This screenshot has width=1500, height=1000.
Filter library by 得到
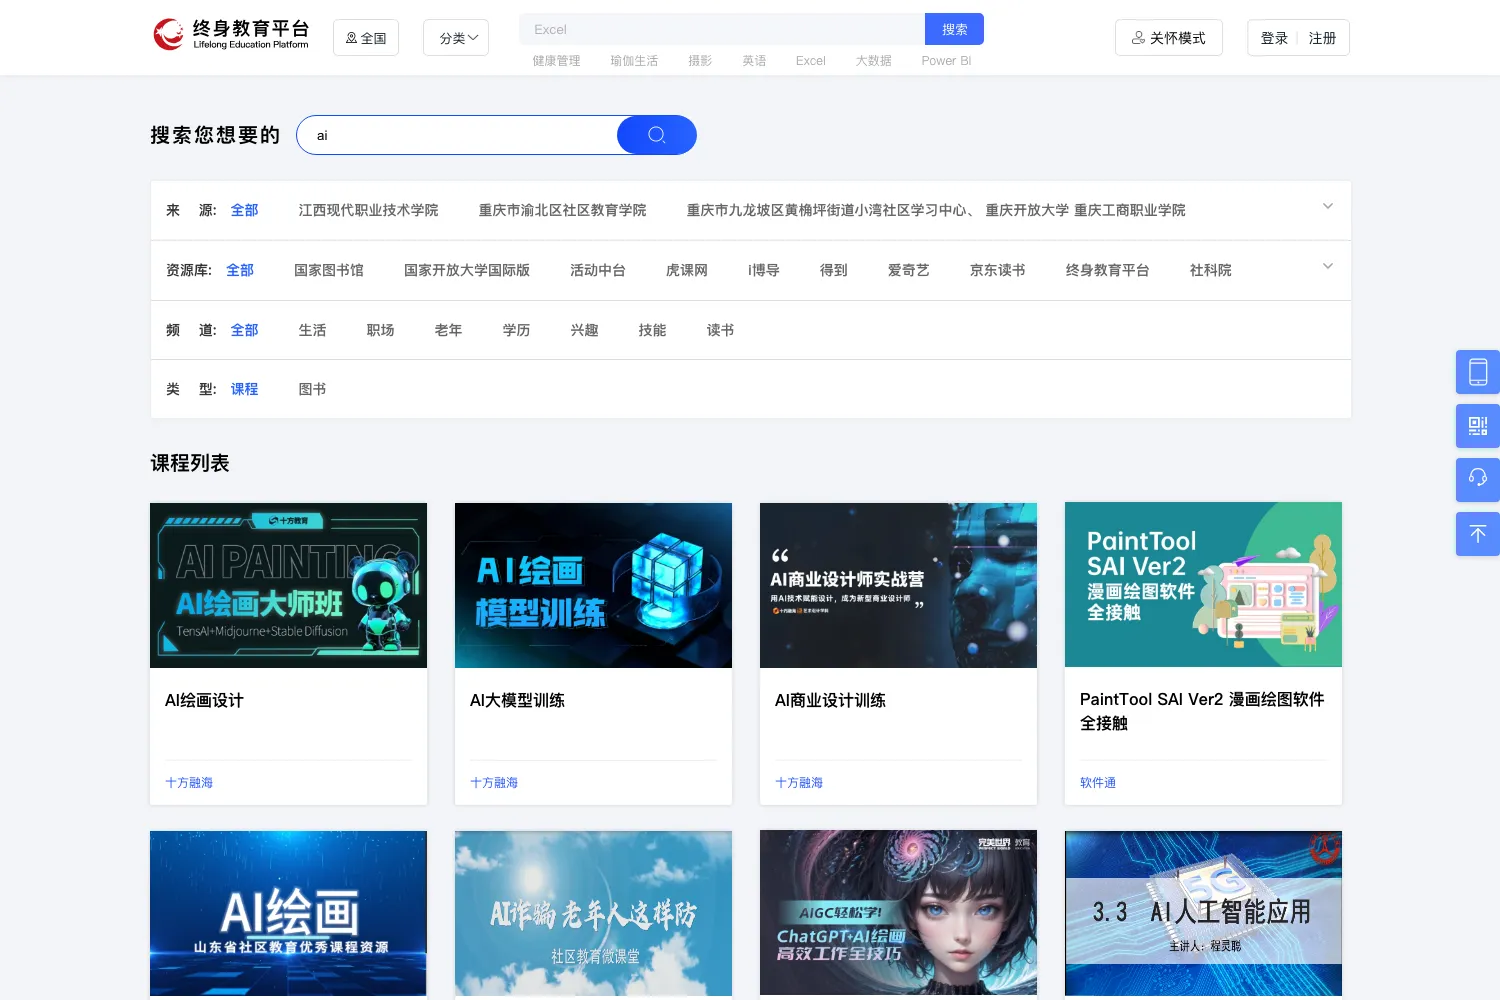point(834,270)
